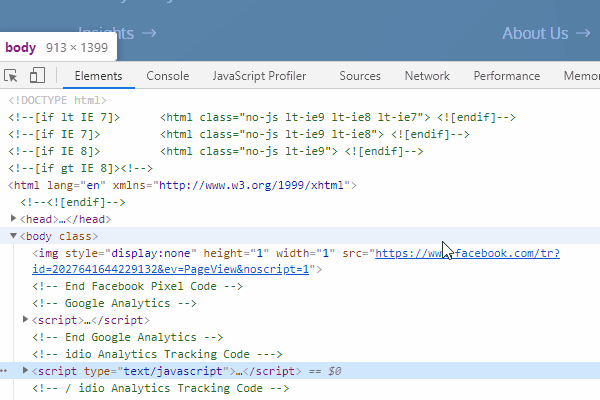Open the Performance tab
600x400 pixels.
point(507,76)
